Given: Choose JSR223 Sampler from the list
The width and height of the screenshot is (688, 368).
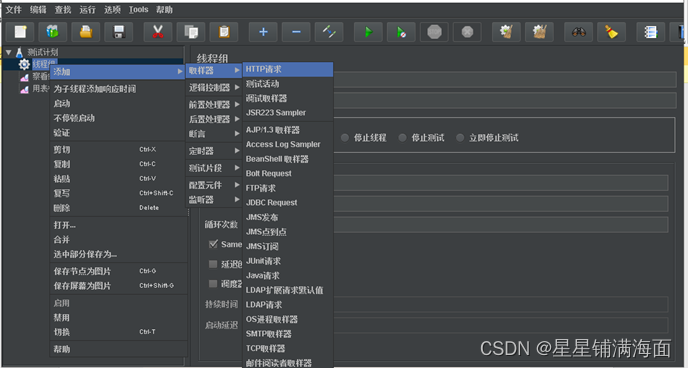Looking at the screenshot, I should click(x=288, y=113).
